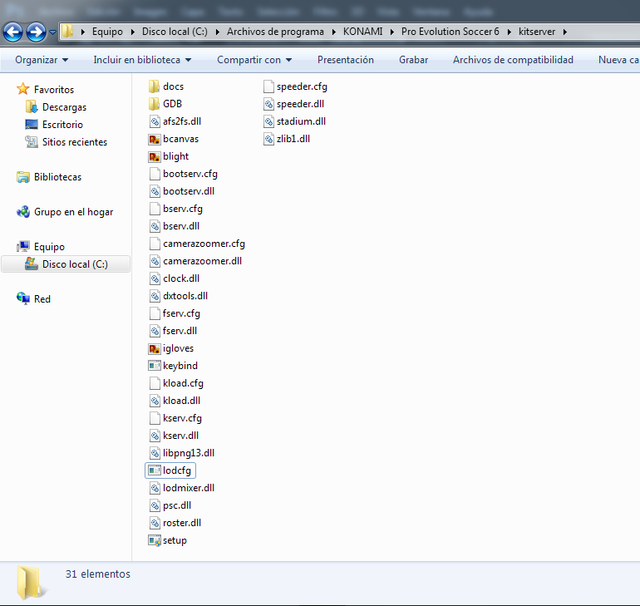Image resolution: width=640 pixels, height=606 pixels.
Task: Select the fserv.cfg file name
Action: click(181, 314)
